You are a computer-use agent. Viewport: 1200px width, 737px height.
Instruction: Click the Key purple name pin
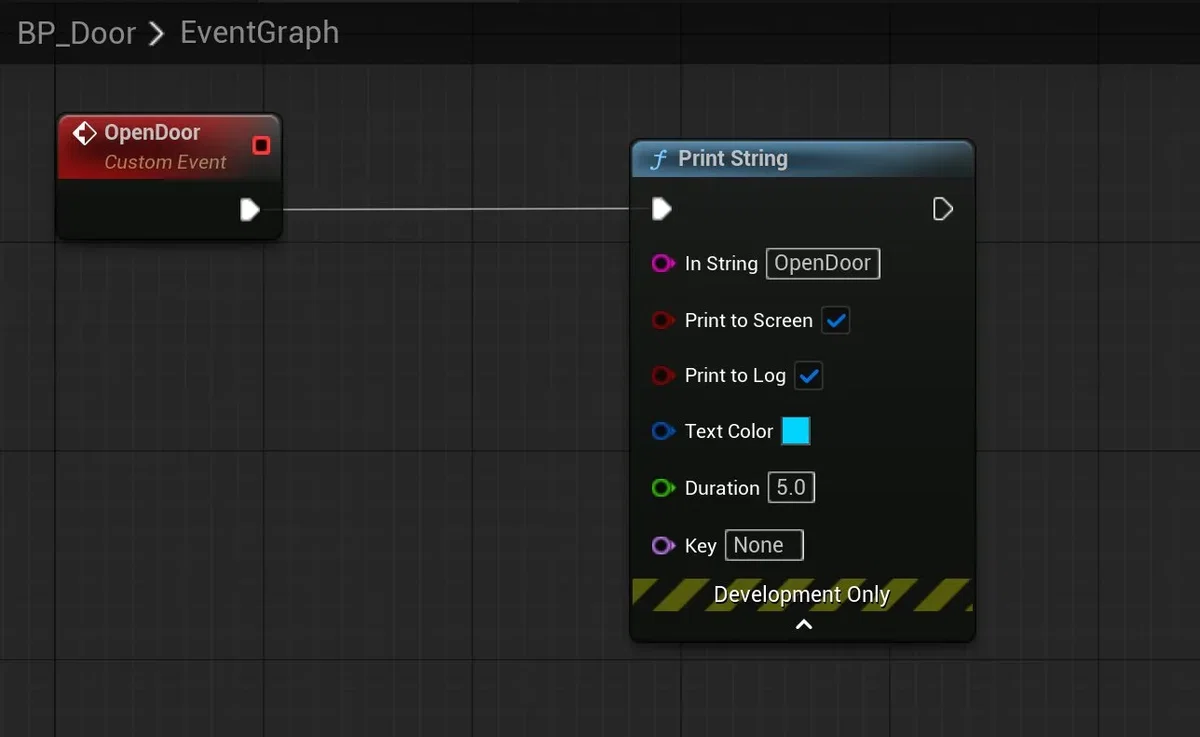pos(663,545)
